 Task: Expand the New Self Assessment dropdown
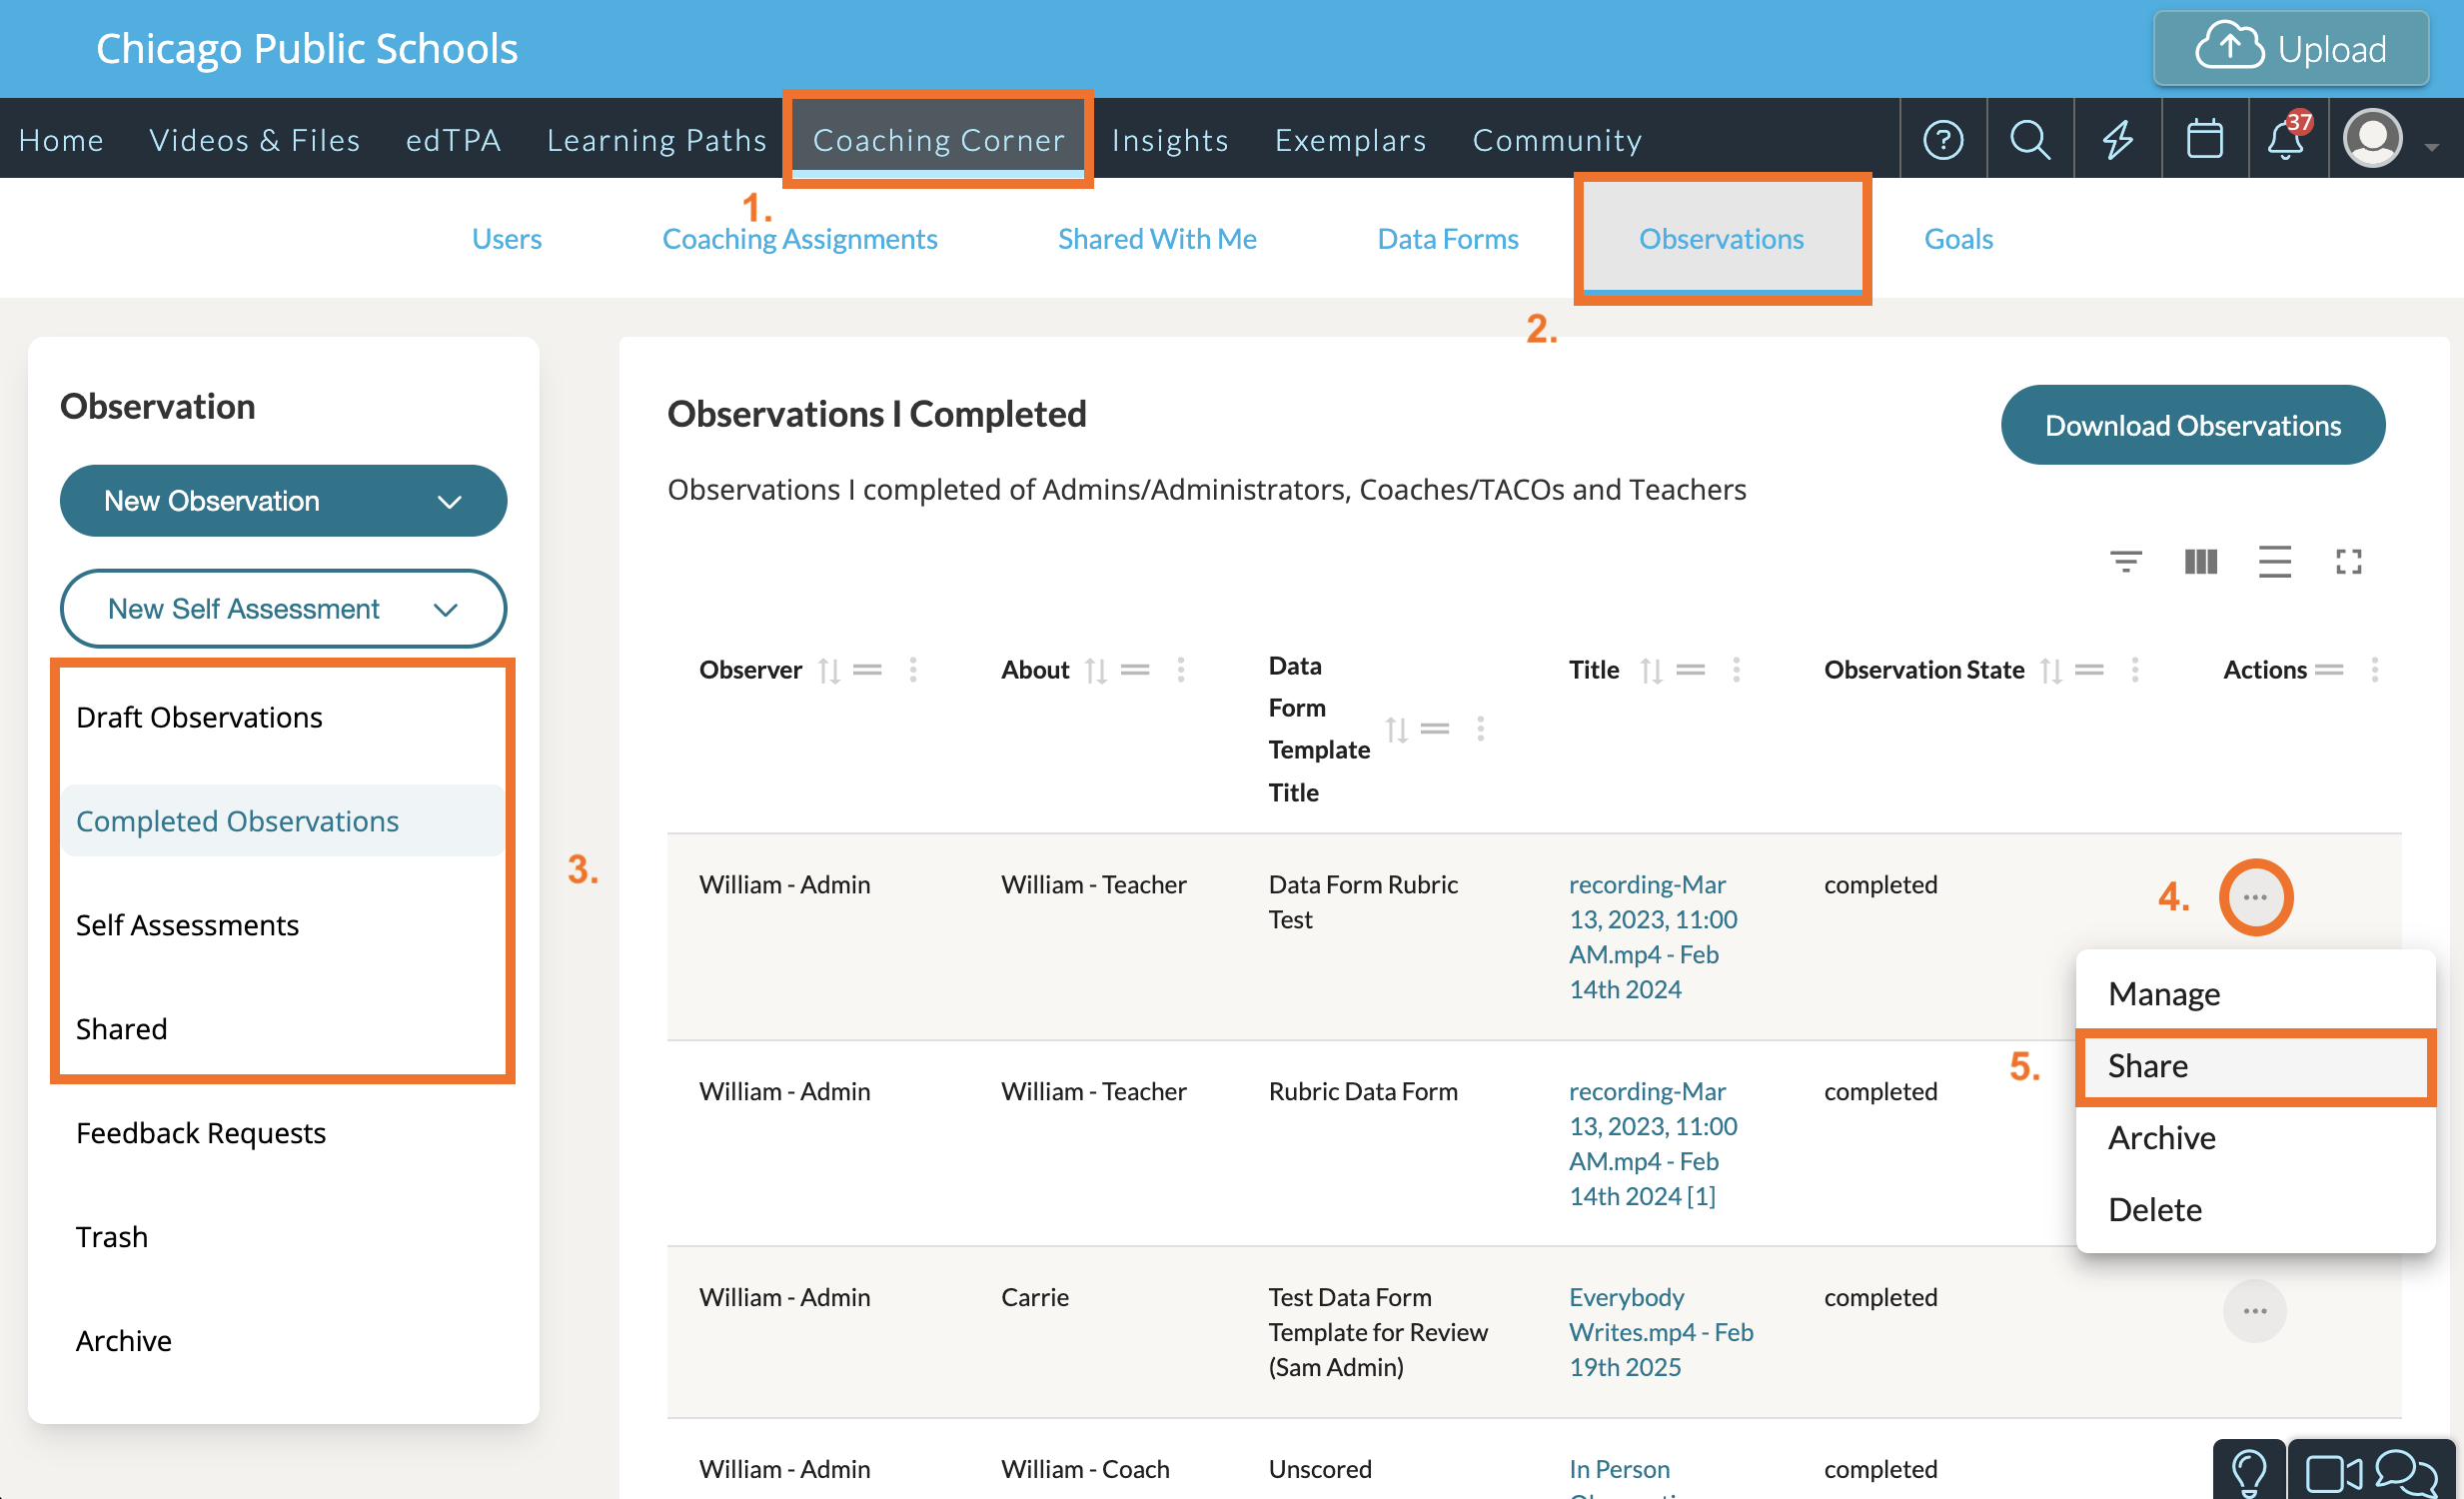pos(283,609)
